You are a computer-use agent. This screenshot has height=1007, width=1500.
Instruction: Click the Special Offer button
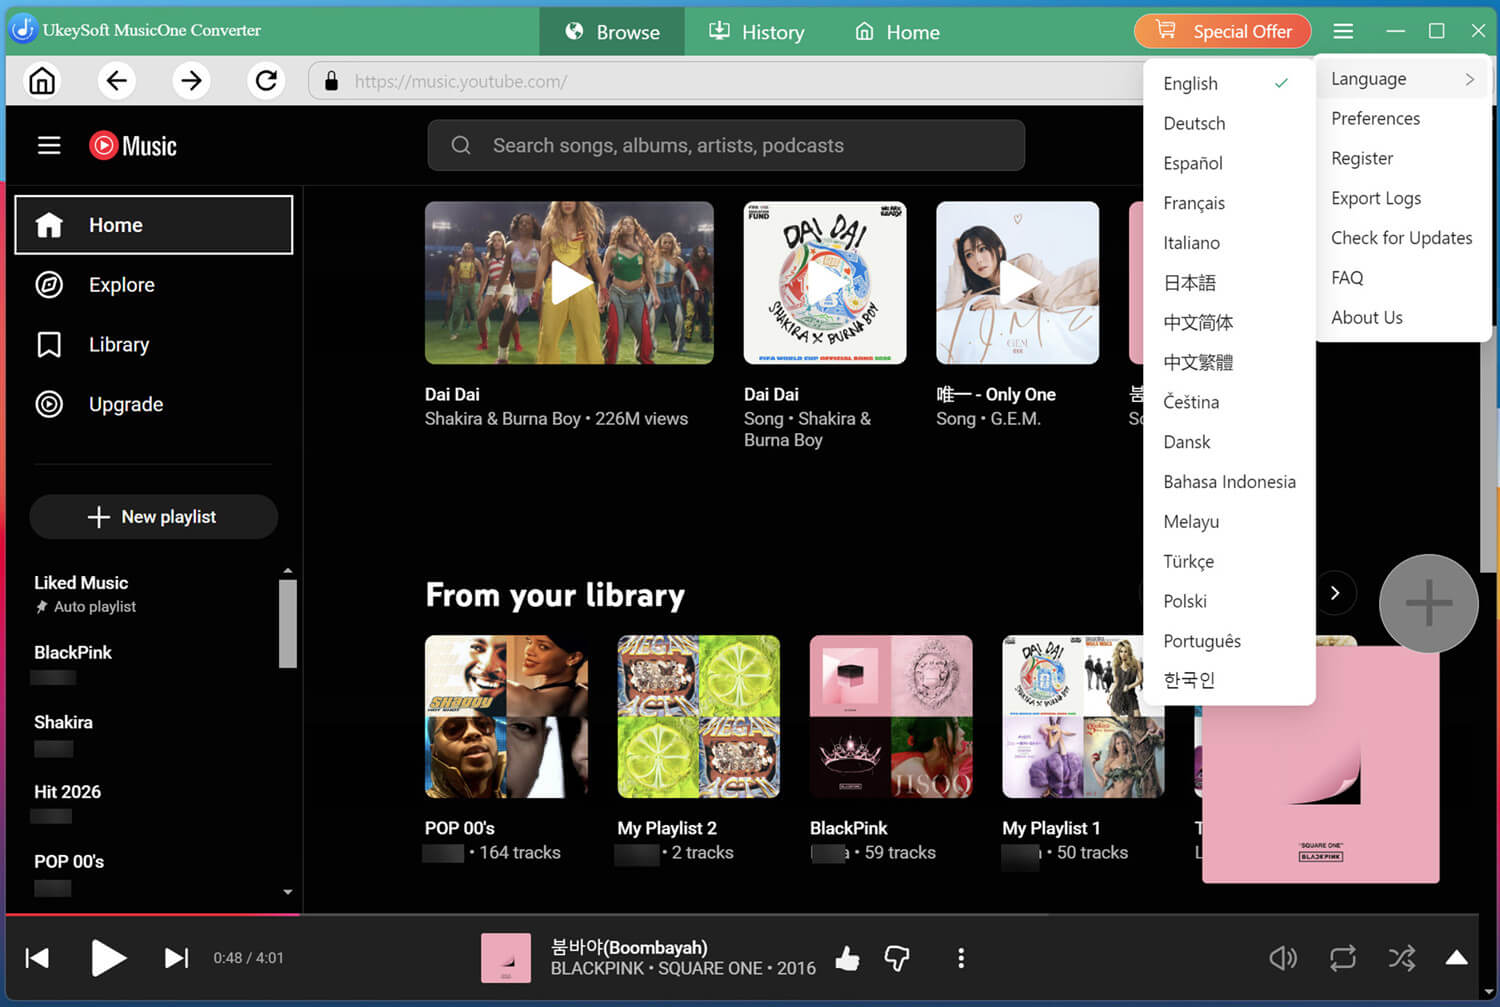coord(1223,31)
